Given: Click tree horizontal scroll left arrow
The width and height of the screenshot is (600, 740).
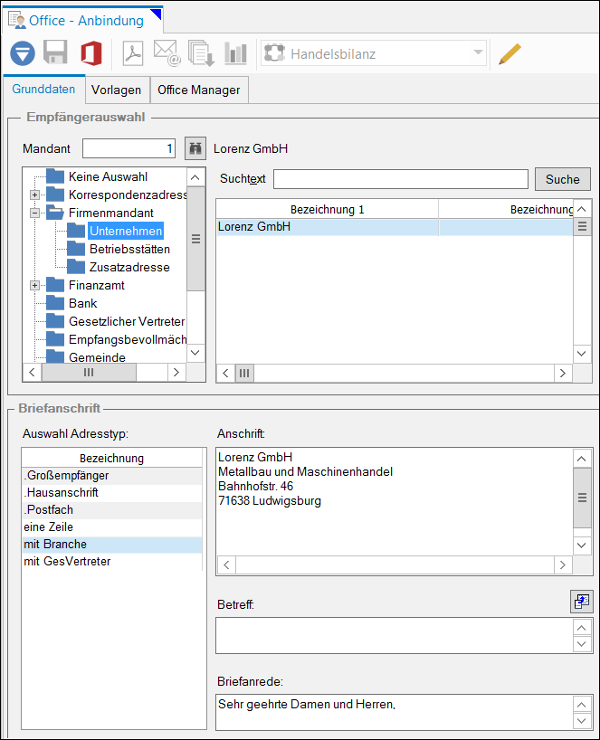Looking at the screenshot, I should click(32, 372).
